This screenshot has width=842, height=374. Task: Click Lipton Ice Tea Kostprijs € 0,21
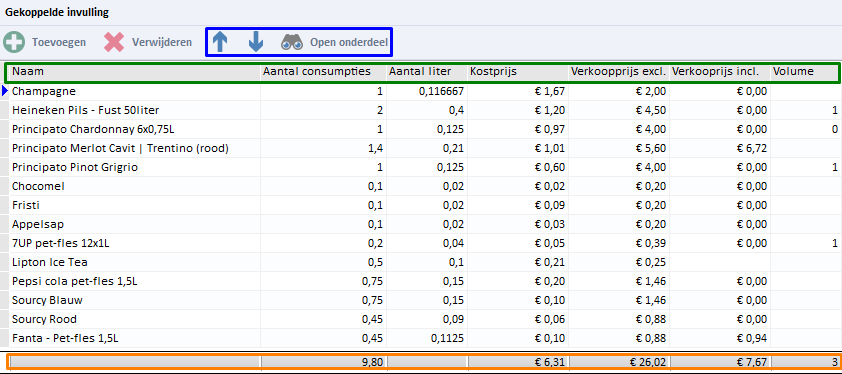point(518,262)
